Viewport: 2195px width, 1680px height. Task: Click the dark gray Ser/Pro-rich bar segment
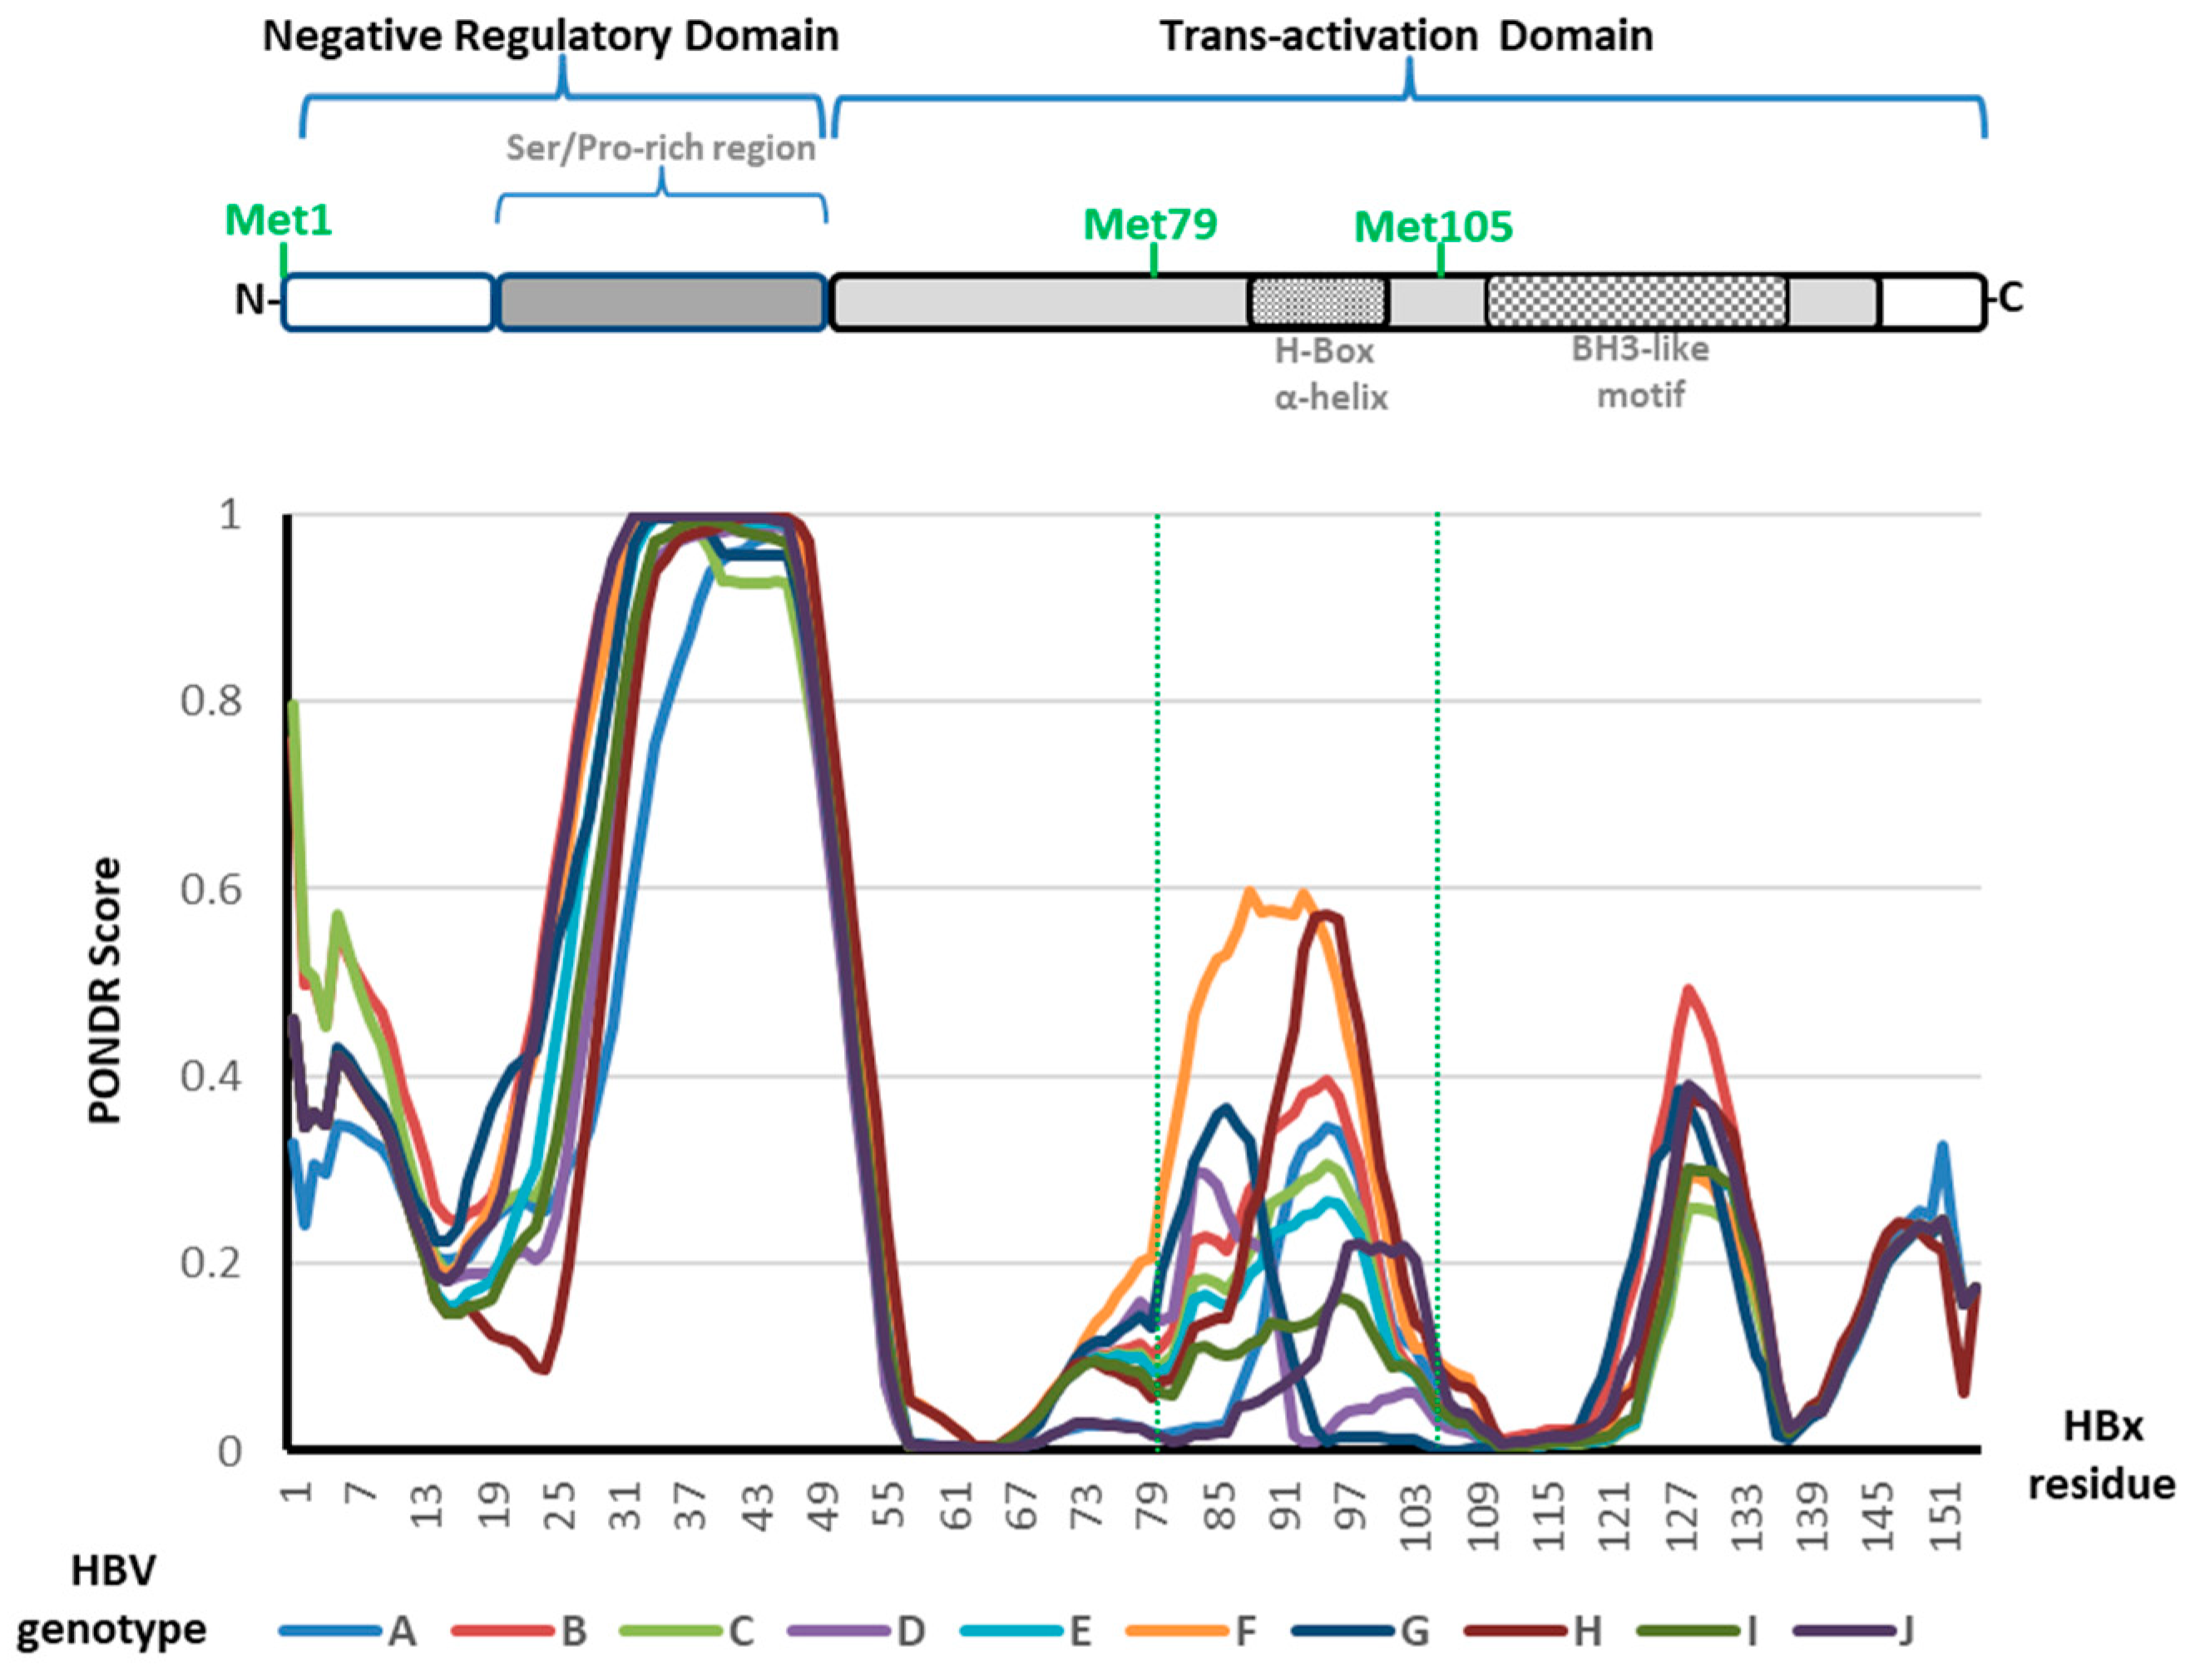coord(662,301)
